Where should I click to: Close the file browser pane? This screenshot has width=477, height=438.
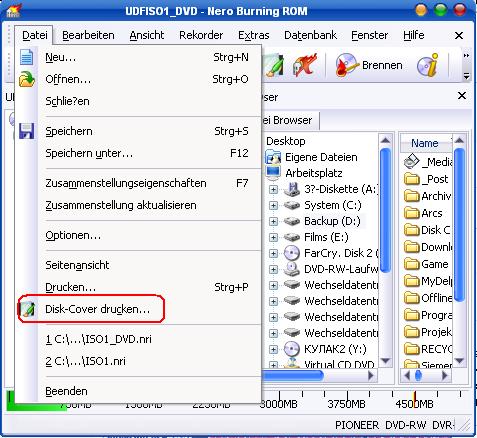[462, 96]
